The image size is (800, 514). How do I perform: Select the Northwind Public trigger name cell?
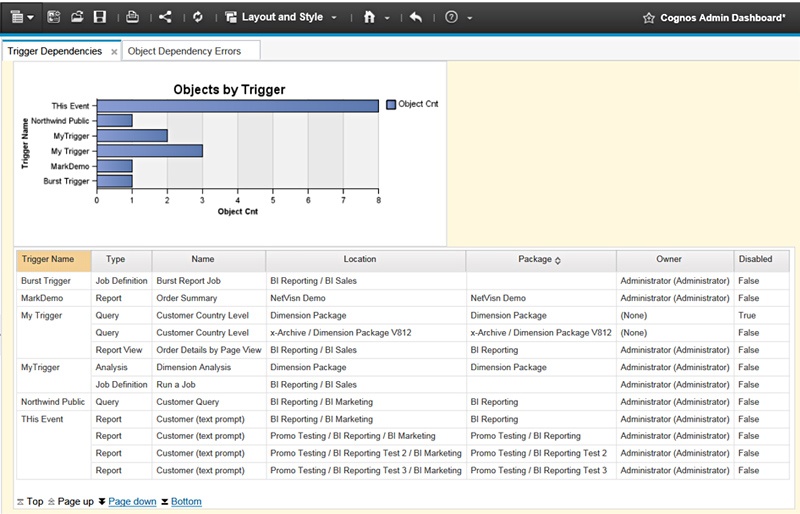53,402
